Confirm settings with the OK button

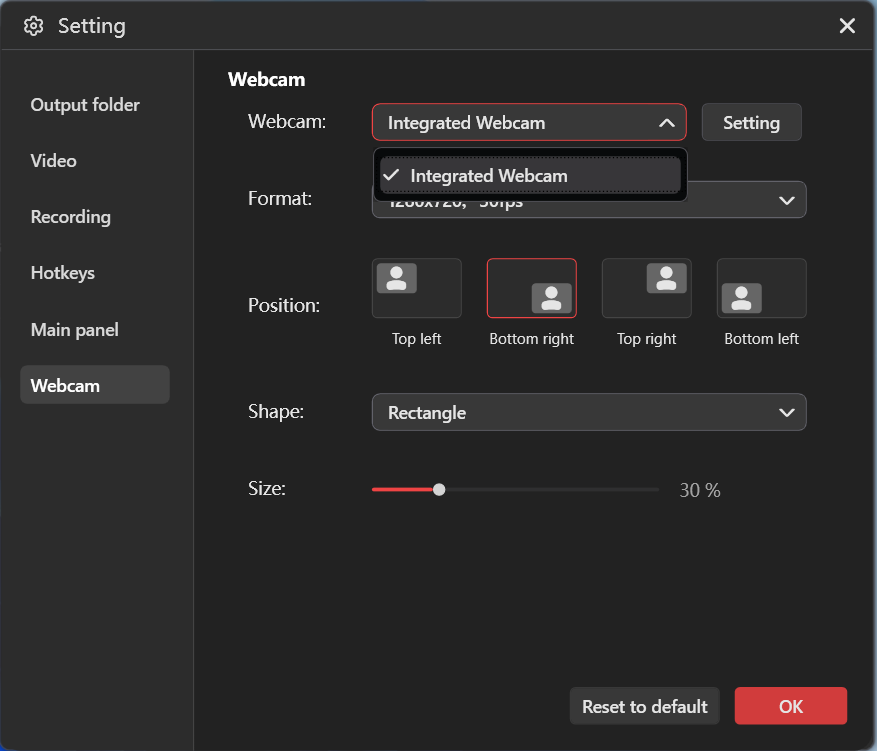790,705
